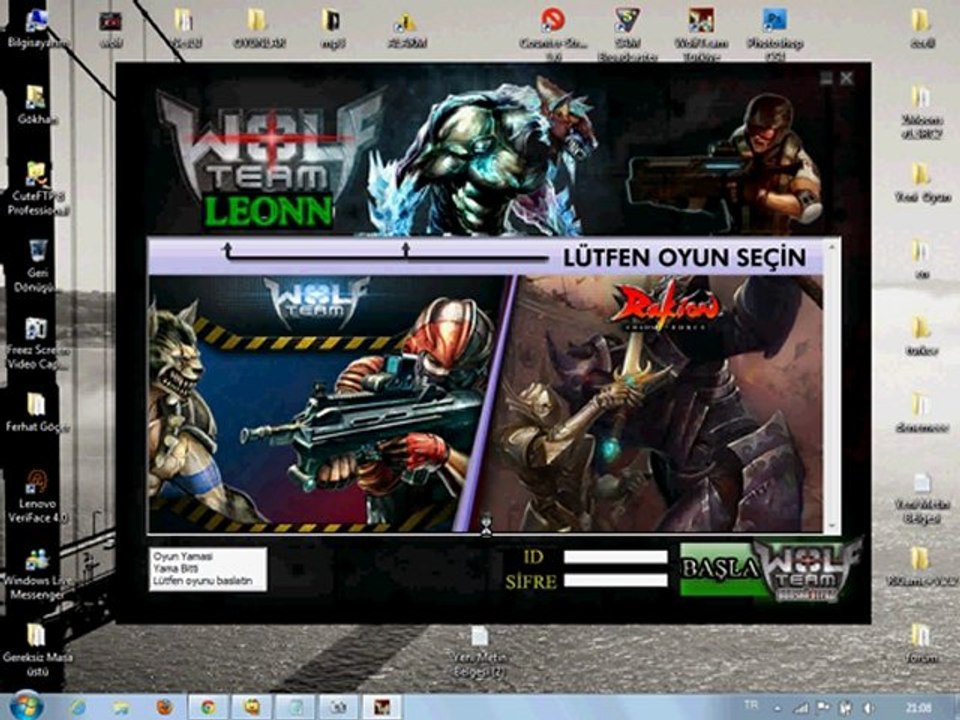Open the Gereksiz Masaüstü folder

point(37,650)
